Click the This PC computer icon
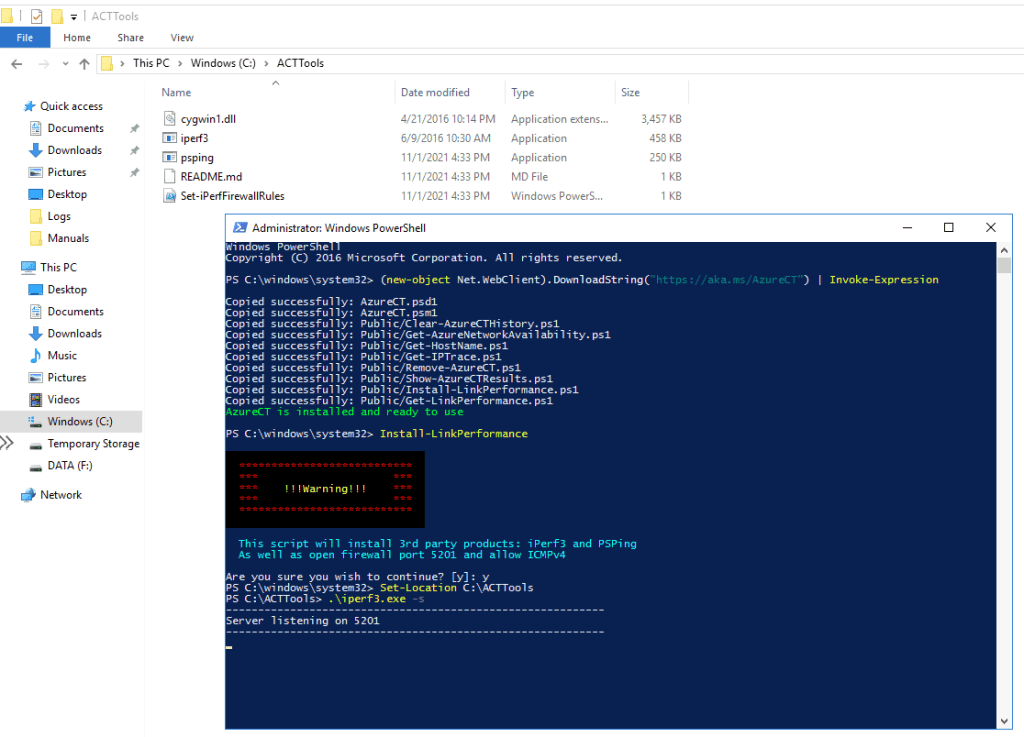1024x737 pixels. pyautogui.click(x=28, y=267)
